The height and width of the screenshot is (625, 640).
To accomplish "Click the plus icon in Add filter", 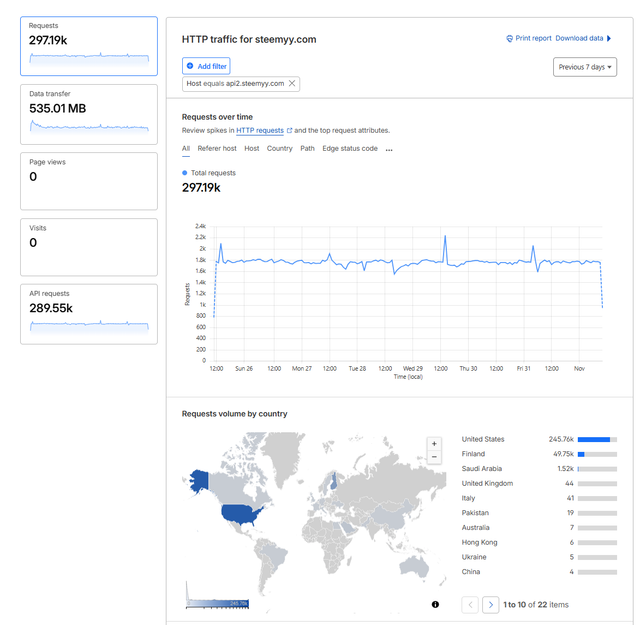I will coord(190,66).
